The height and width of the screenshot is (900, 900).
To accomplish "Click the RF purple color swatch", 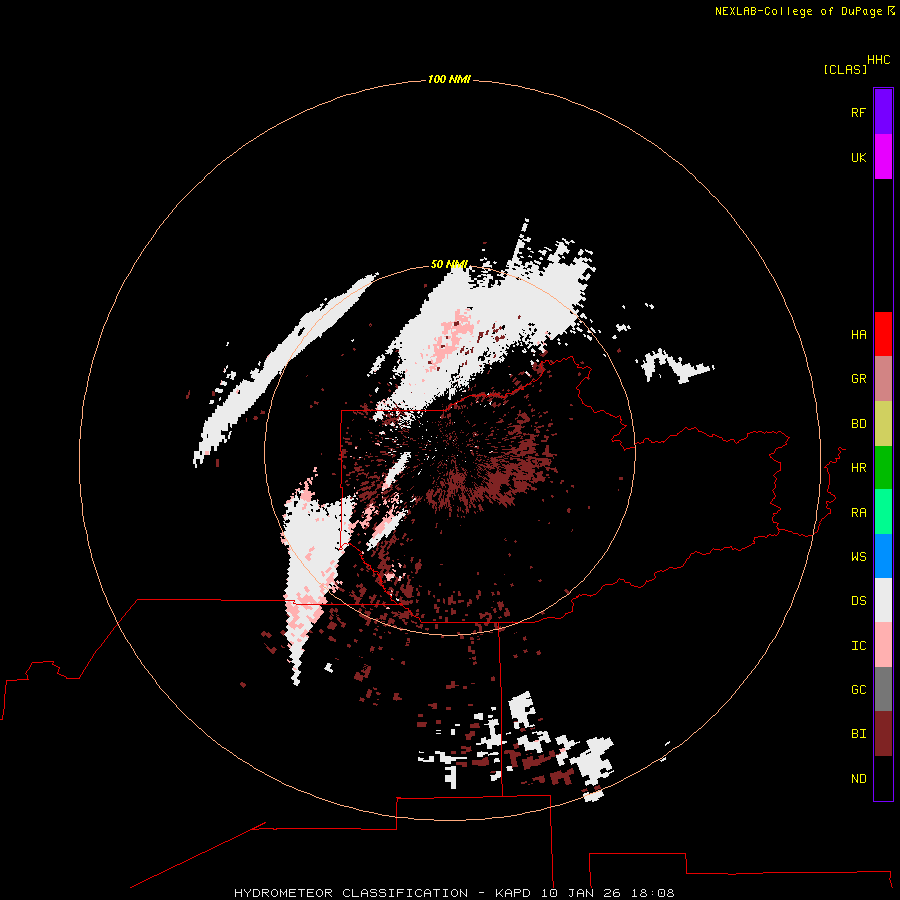I will click(x=883, y=112).
